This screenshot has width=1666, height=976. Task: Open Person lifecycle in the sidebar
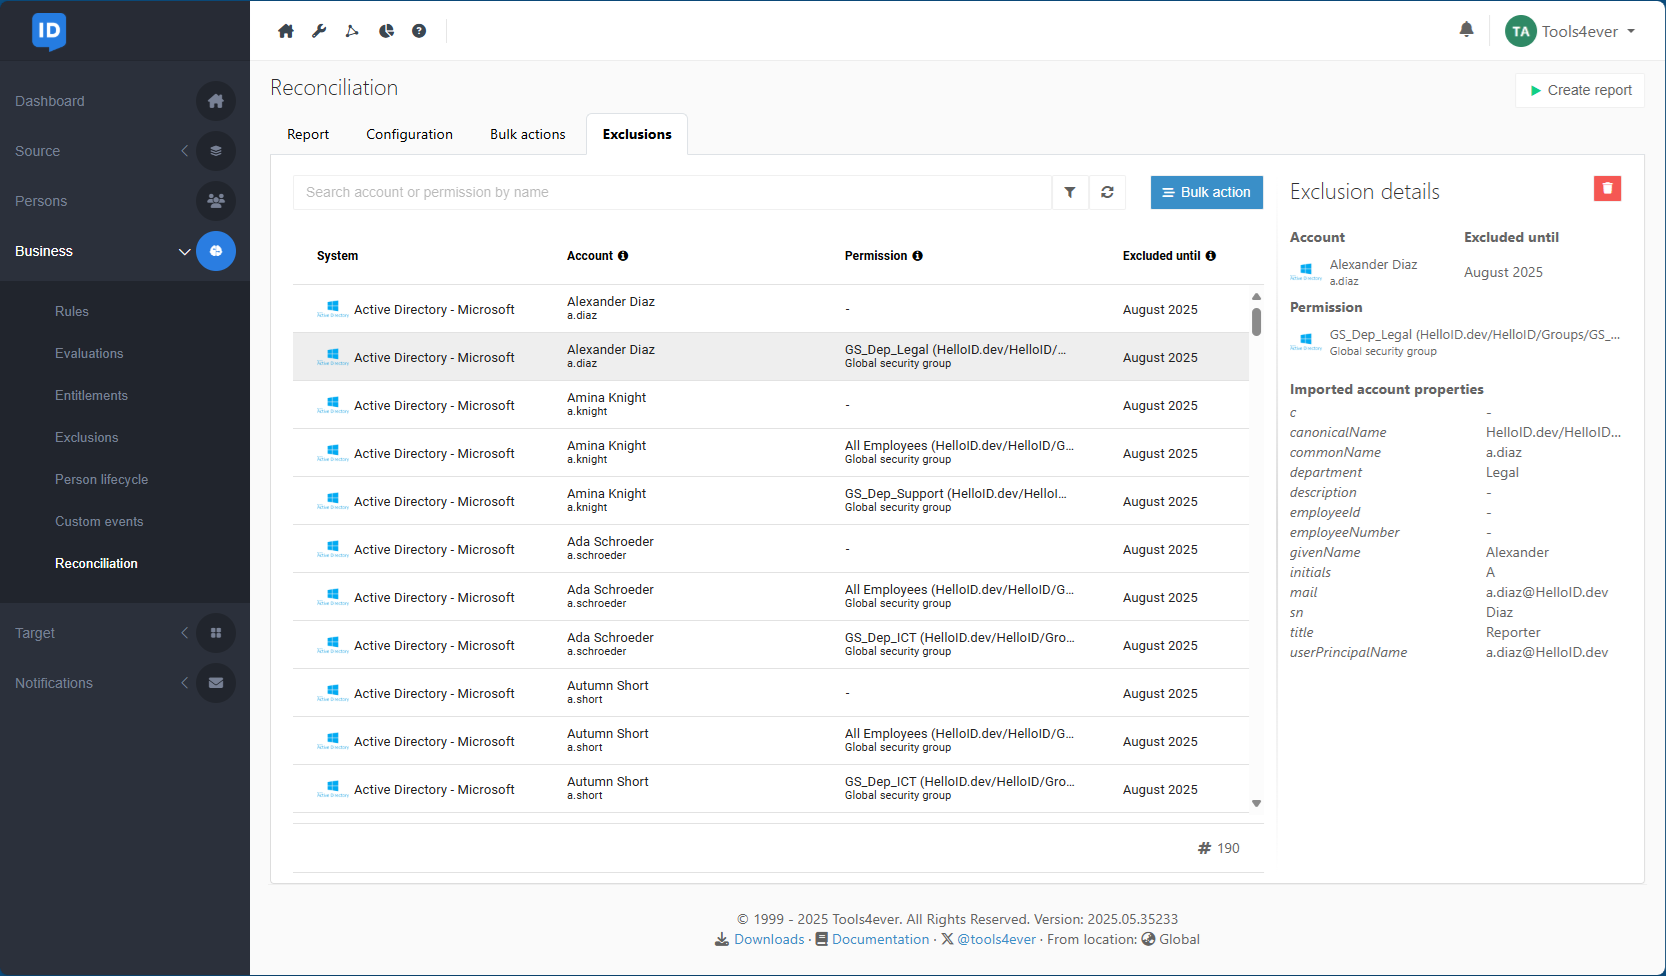(101, 479)
